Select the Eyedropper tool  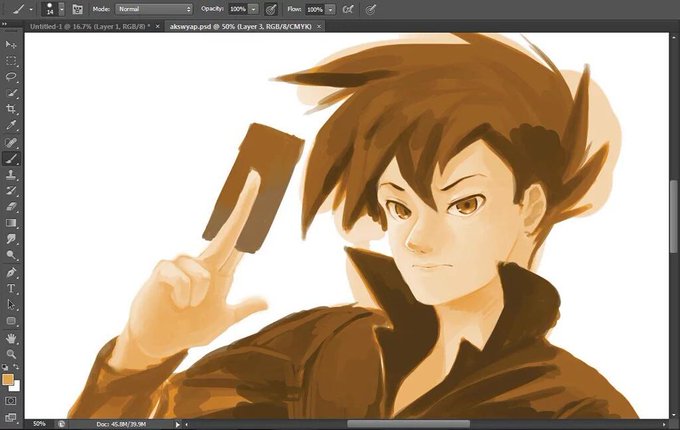(x=11, y=125)
